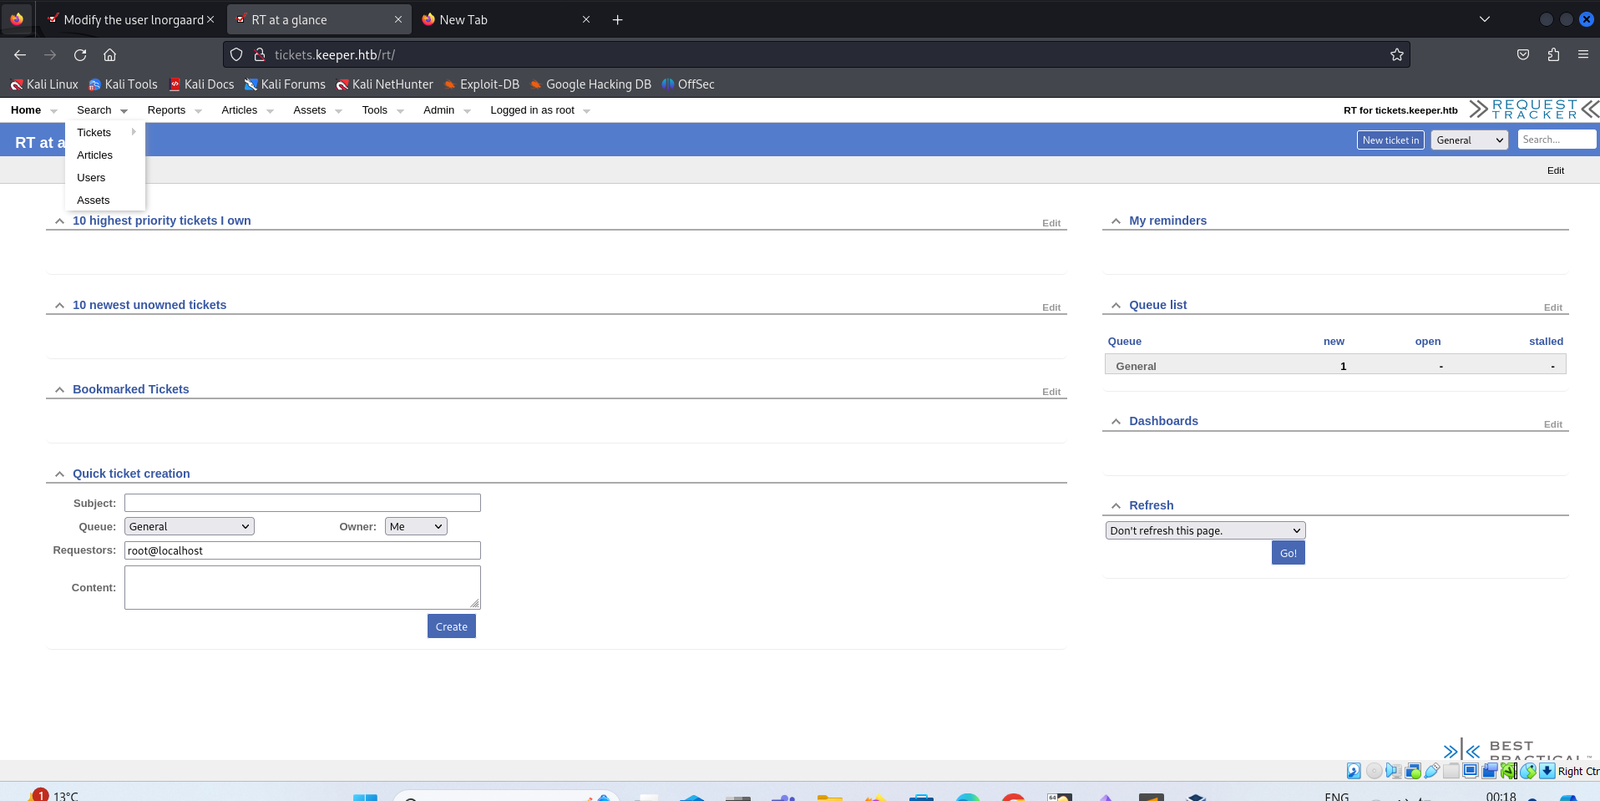This screenshot has width=1600, height=801.
Task: Click the New ticket in button
Action: (1390, 140)
